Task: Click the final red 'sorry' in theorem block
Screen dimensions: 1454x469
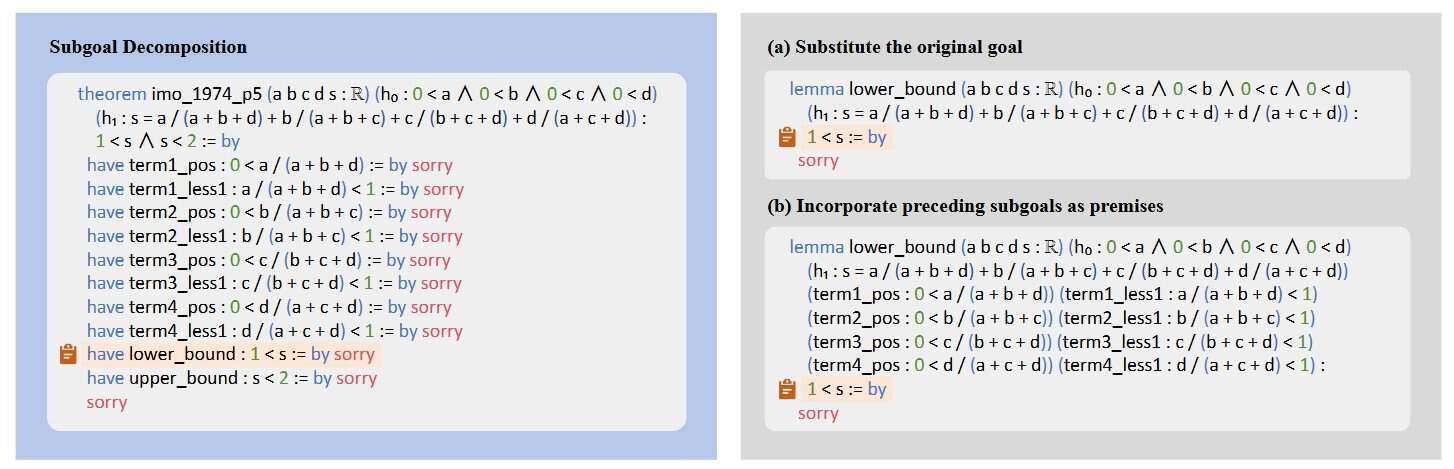Action: 107,402
